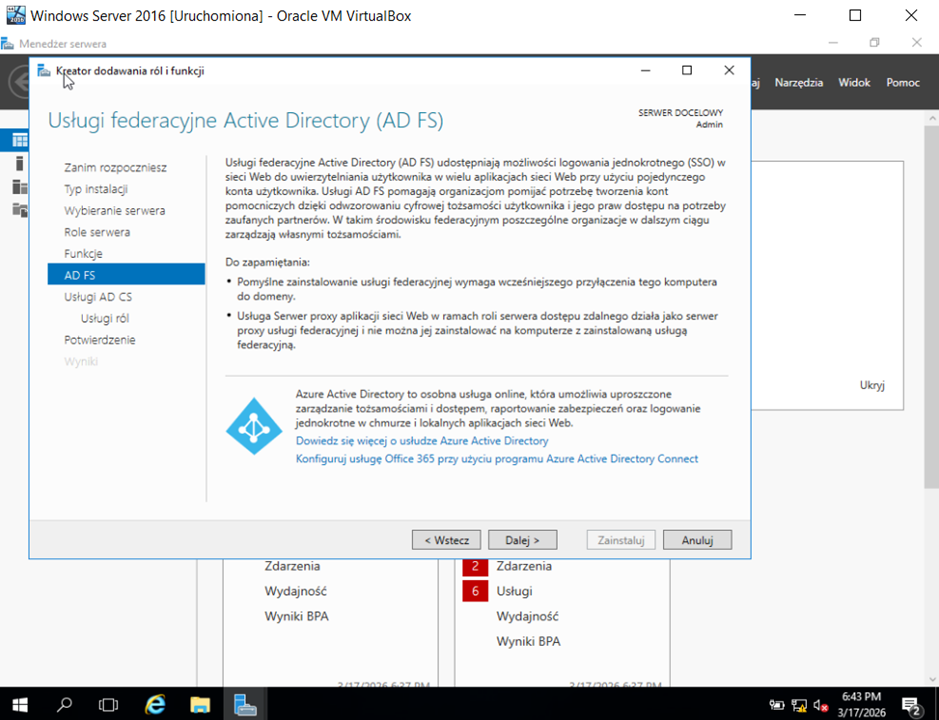The width and height of the screenshot is (939, 720).
Task: Click the Azure Active Directory logo
Action: pos(254,426)
